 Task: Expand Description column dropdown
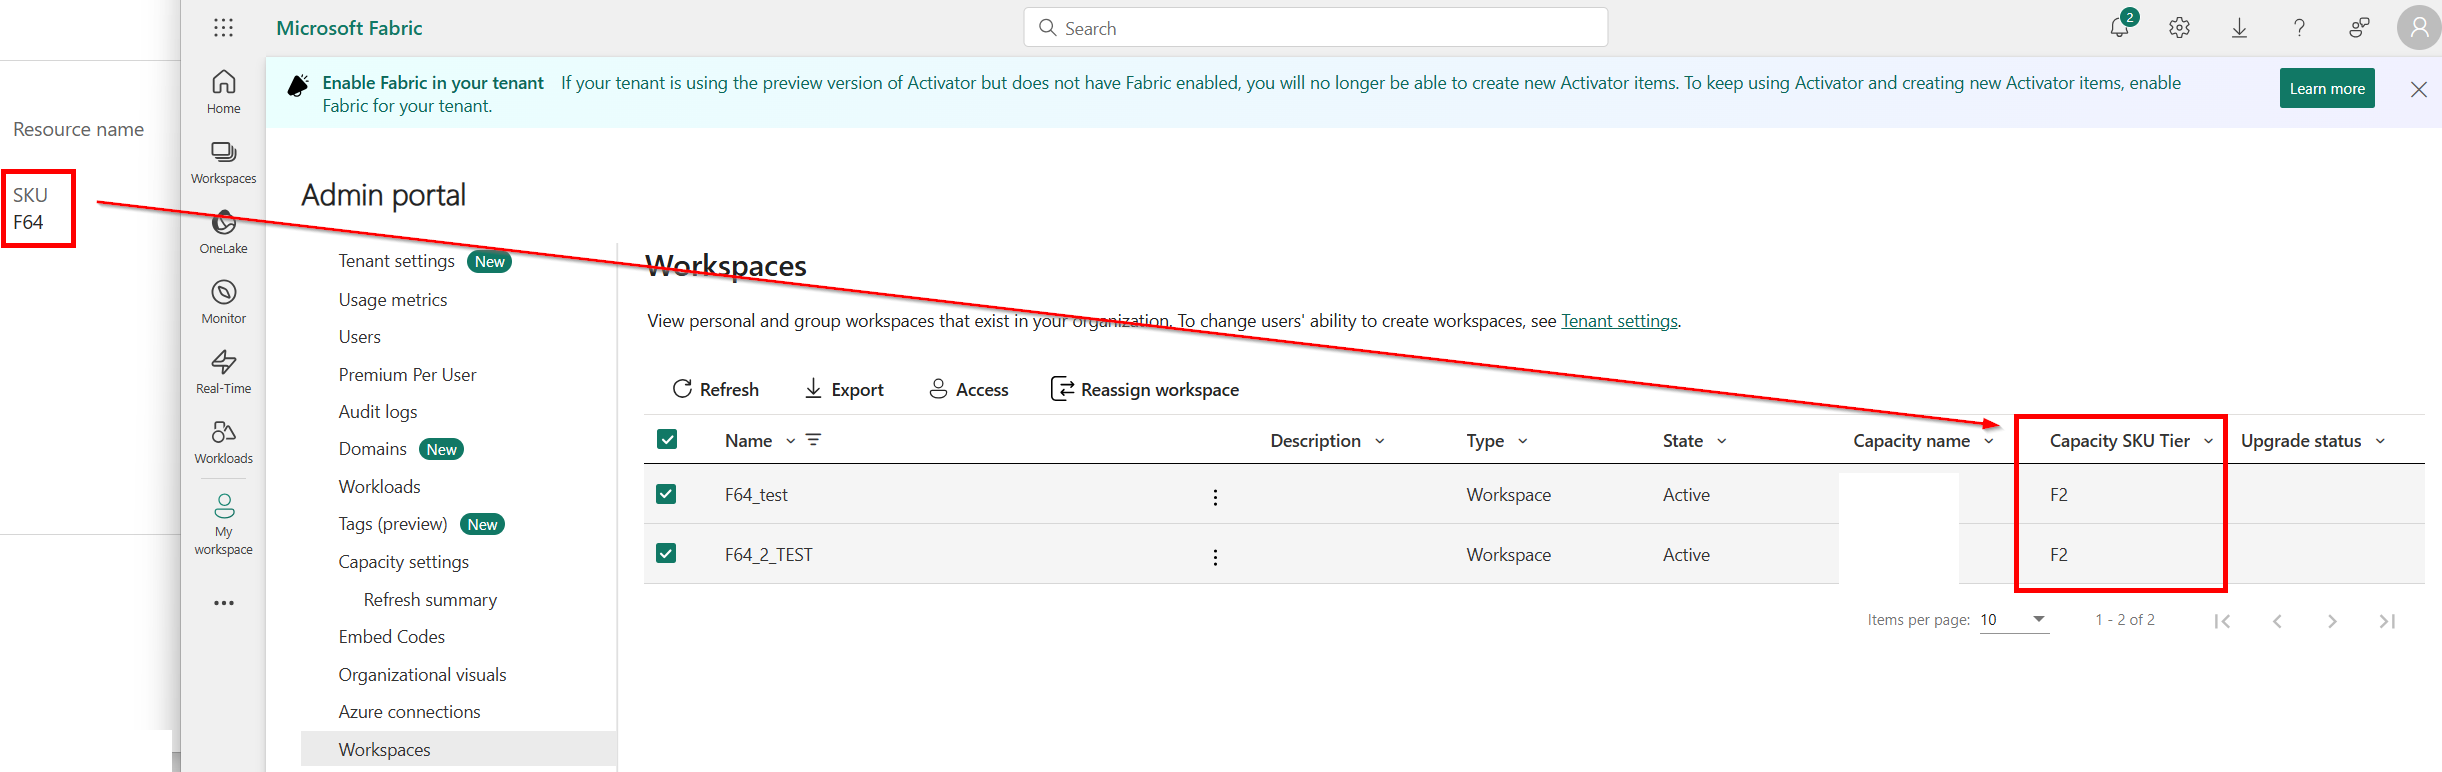[x=1380, y=441]
